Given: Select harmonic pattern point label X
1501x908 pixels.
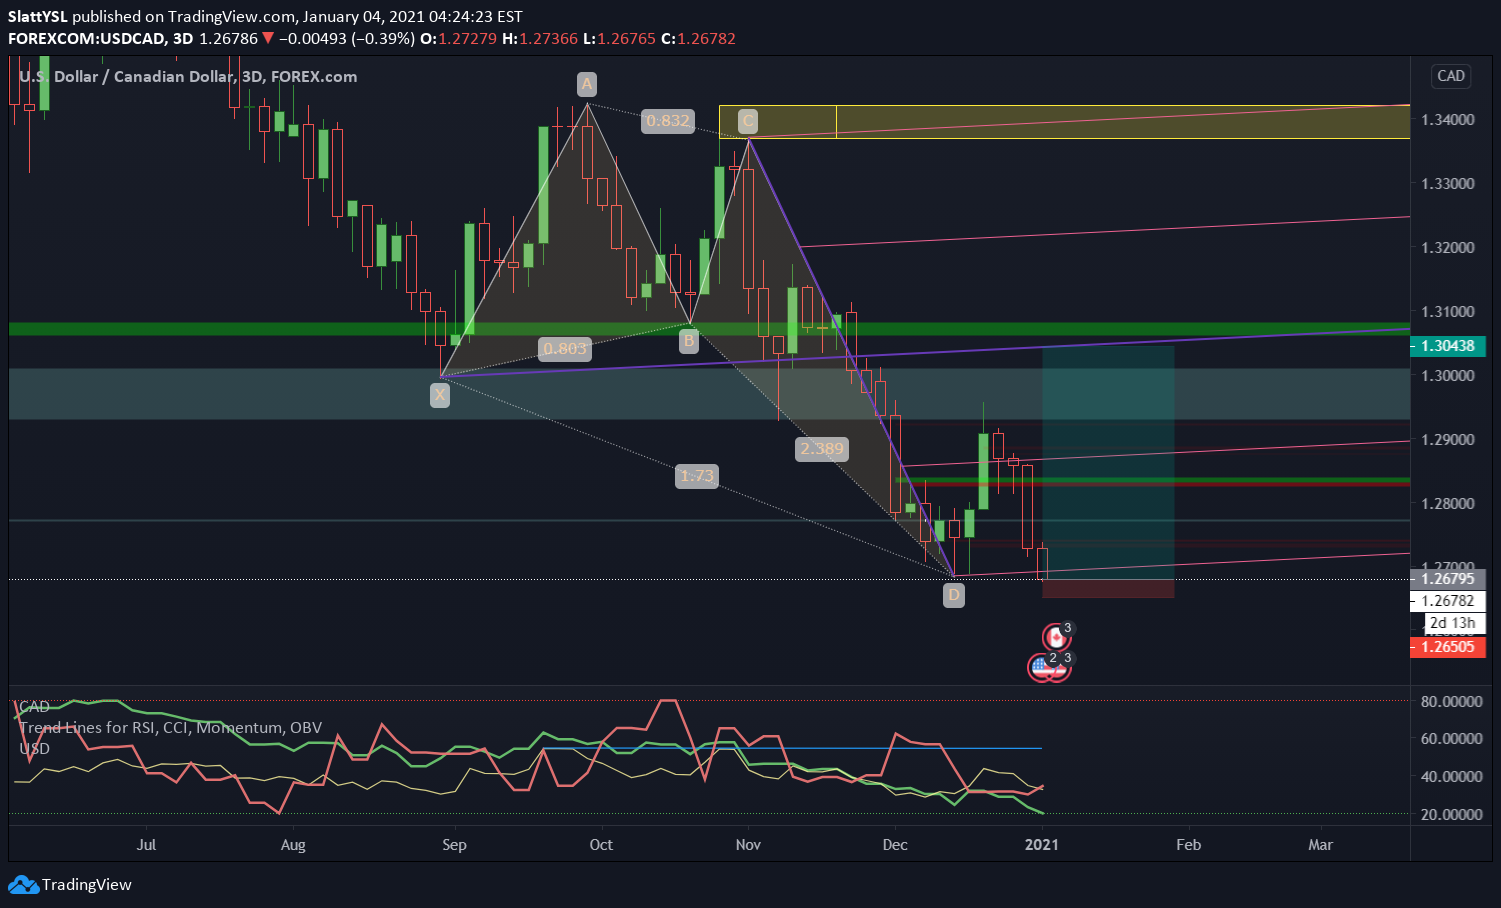Looking at the screenshot, I should (440, 395).
